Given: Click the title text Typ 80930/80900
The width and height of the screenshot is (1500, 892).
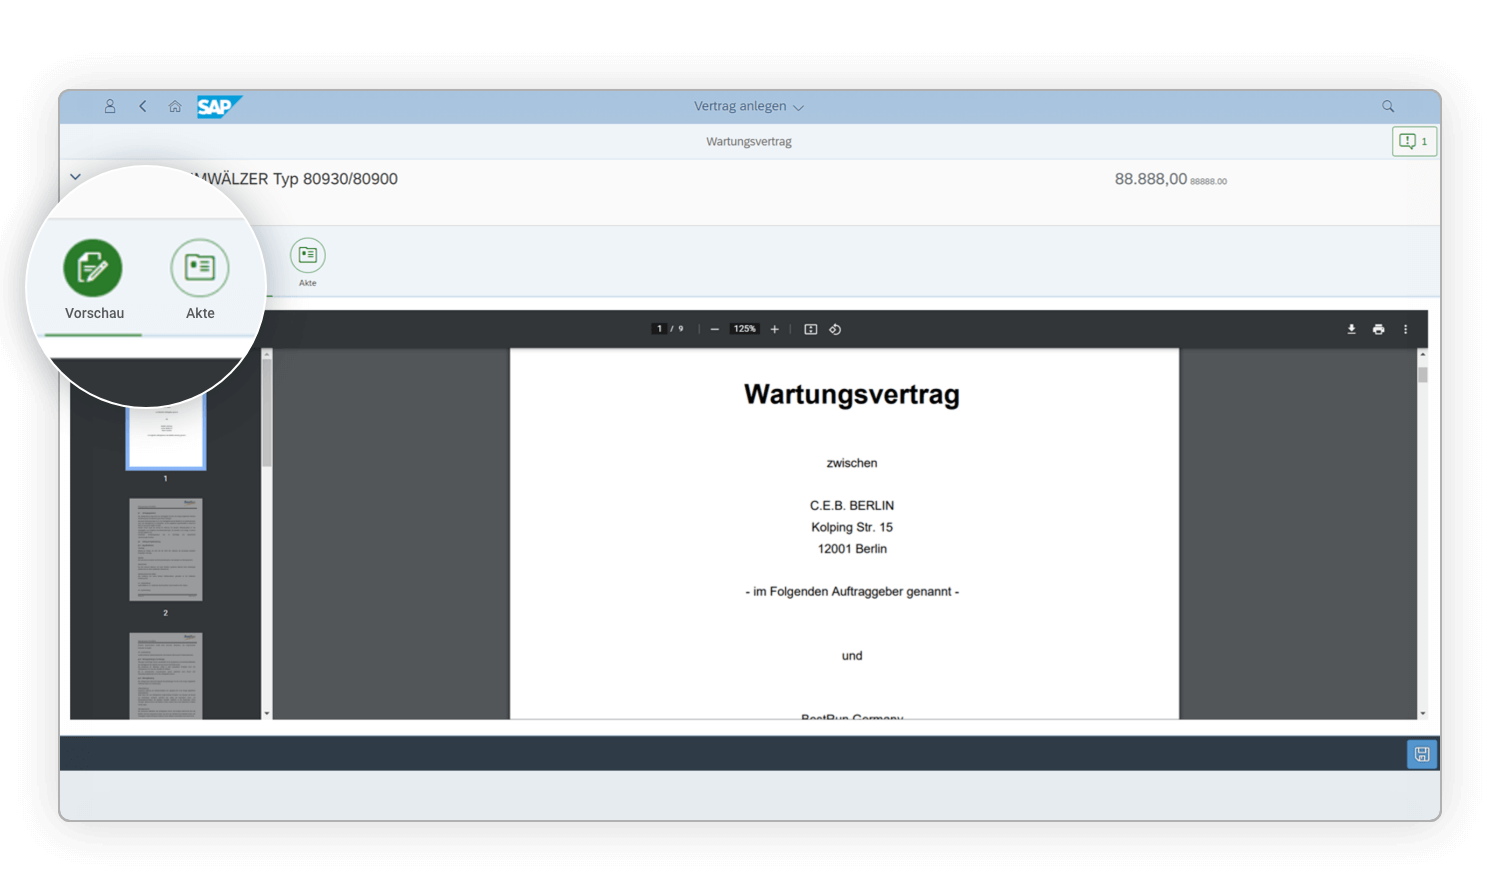Looking at the screenshot, I should [335, 179].
